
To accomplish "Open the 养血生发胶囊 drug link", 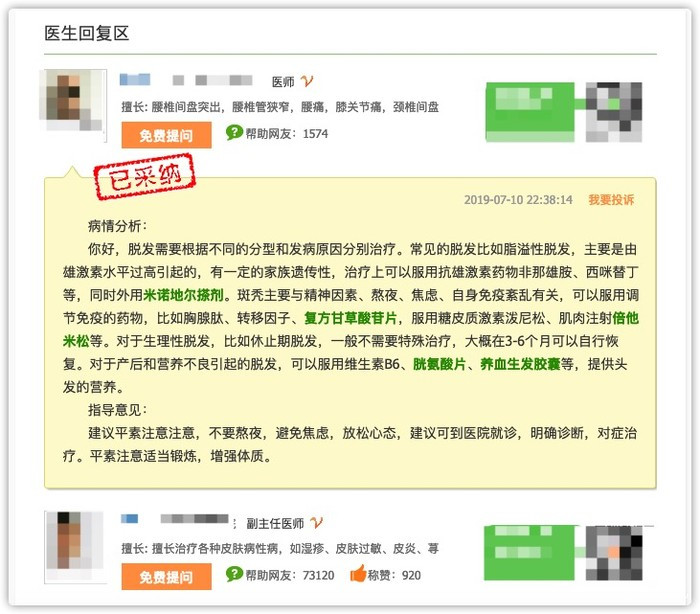I will pyautogui.click(x=520, y=364).
